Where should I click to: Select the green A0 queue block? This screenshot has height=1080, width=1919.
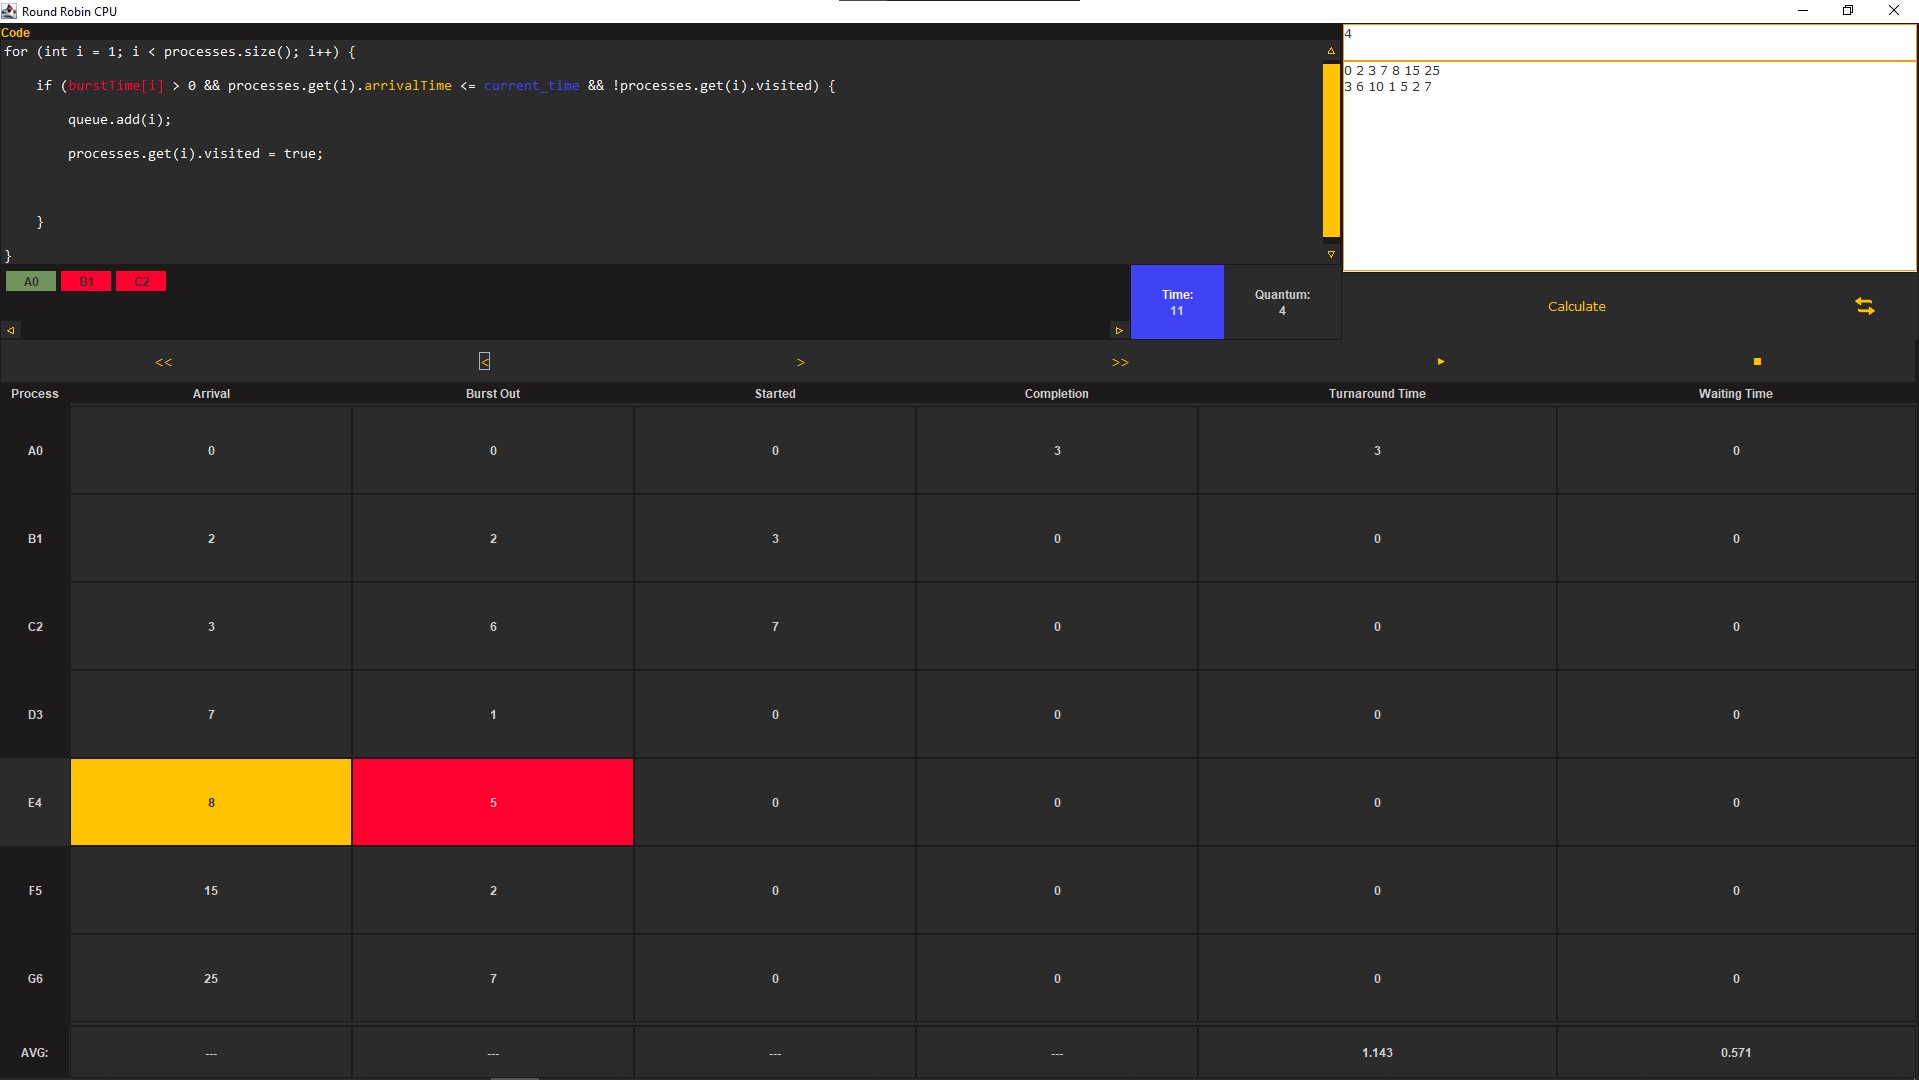[x=31, y=282]
